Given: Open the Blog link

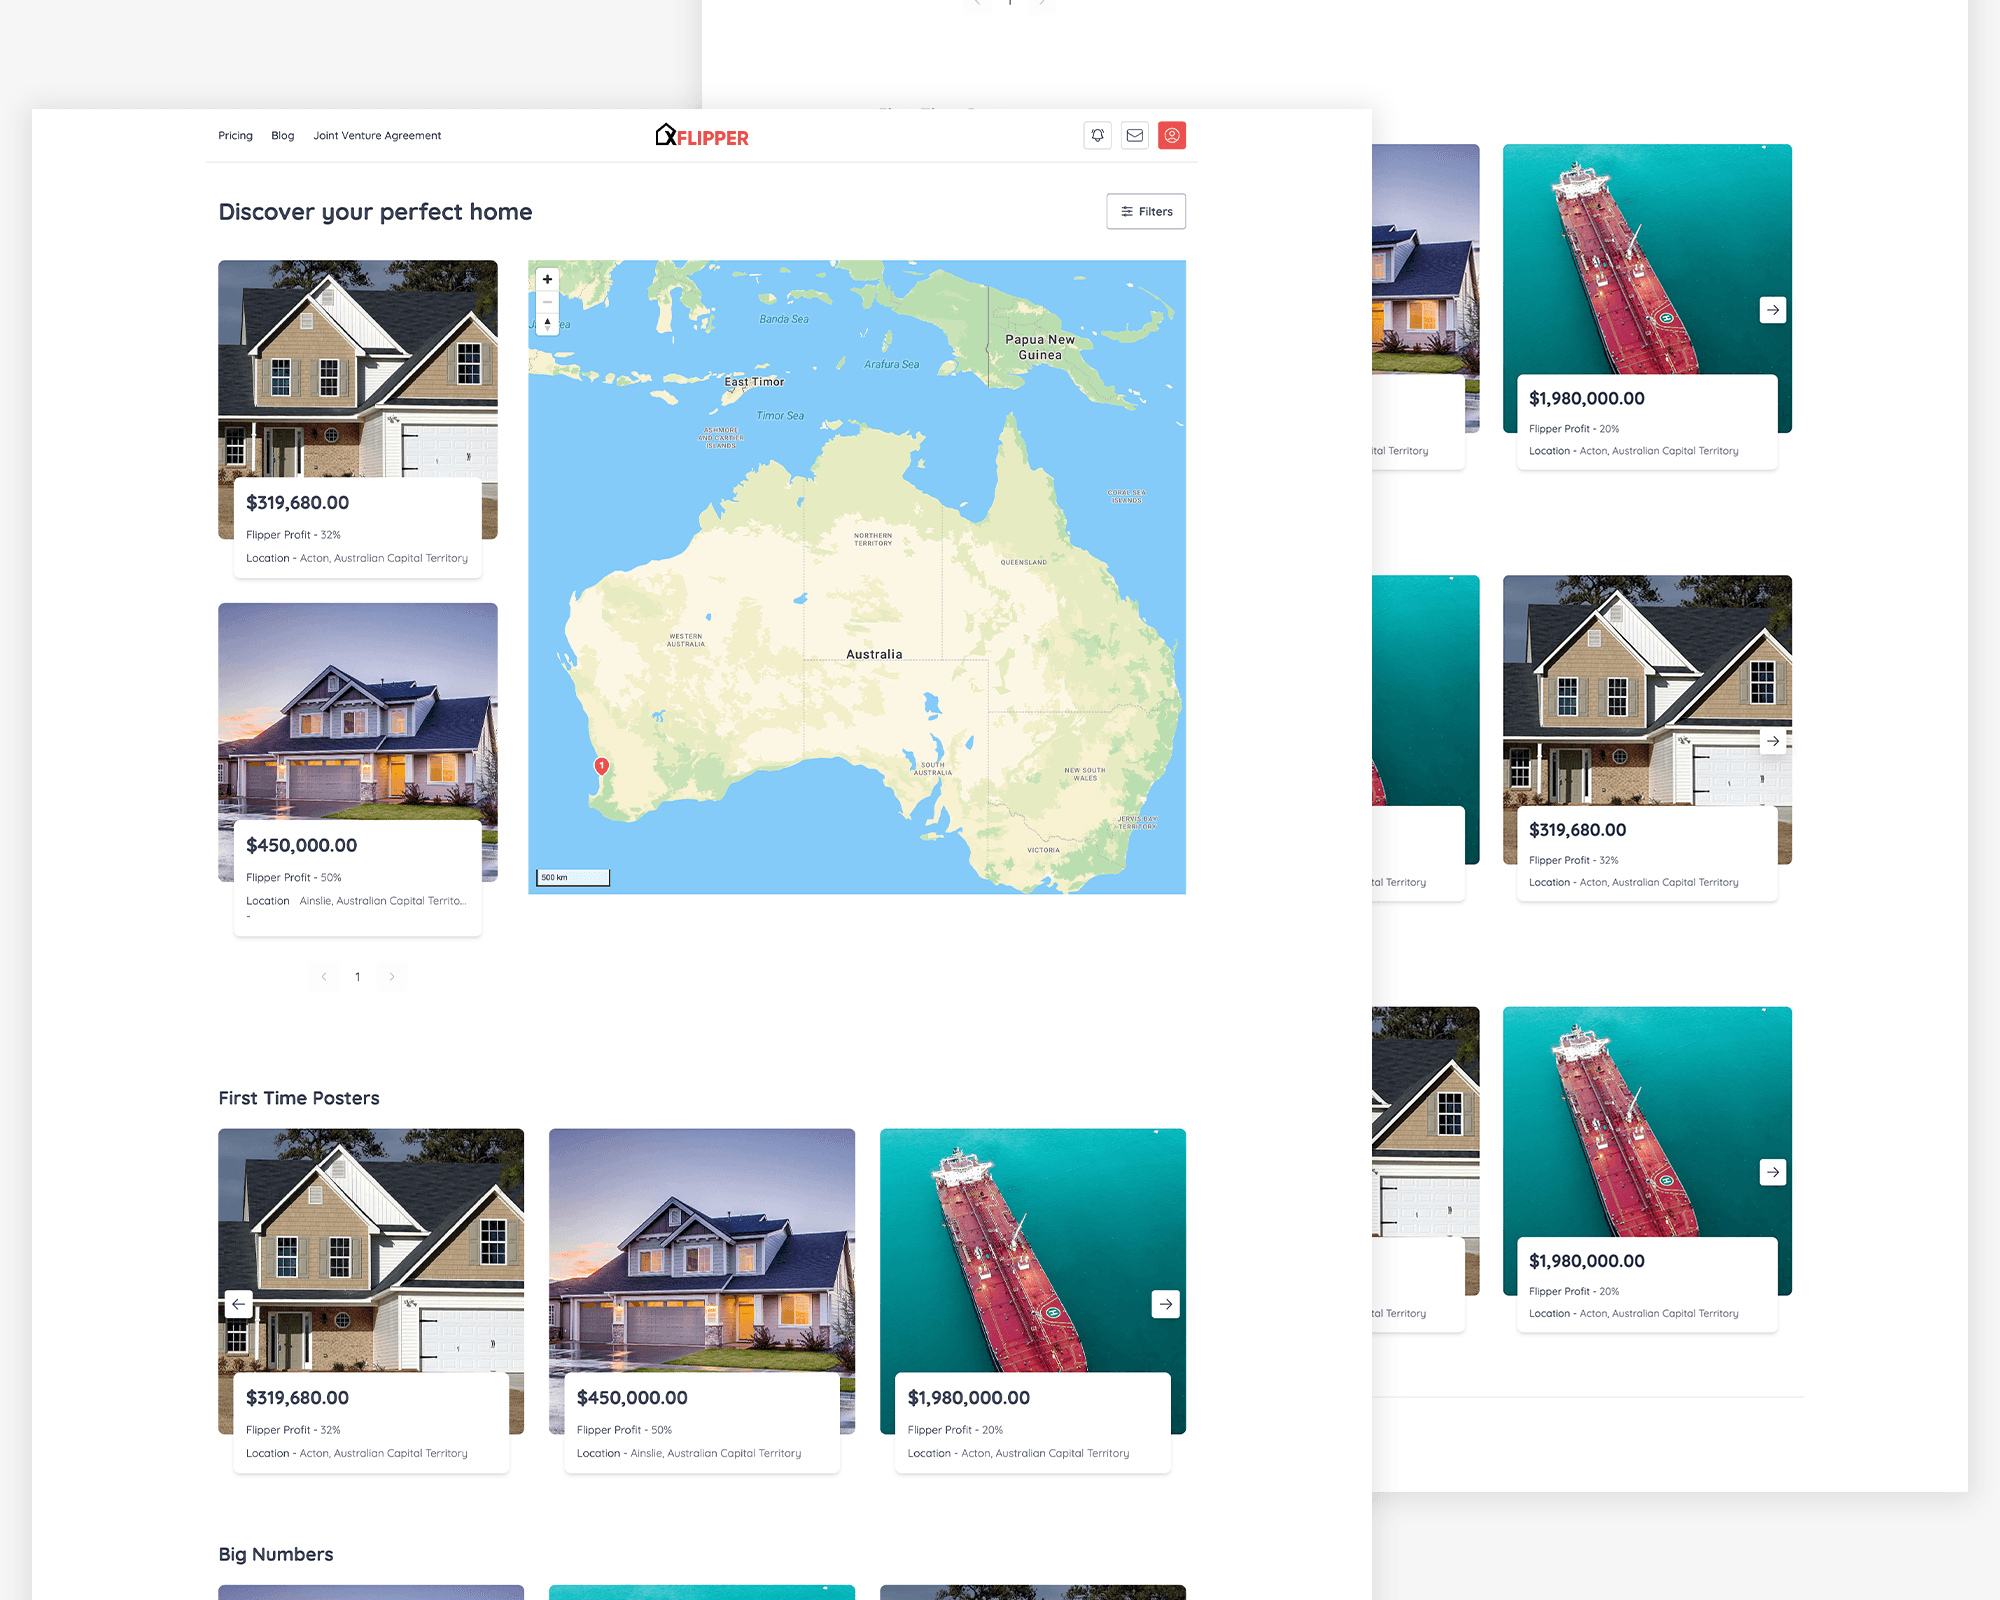Looking at the screenshot, I should tap(283, 136).
